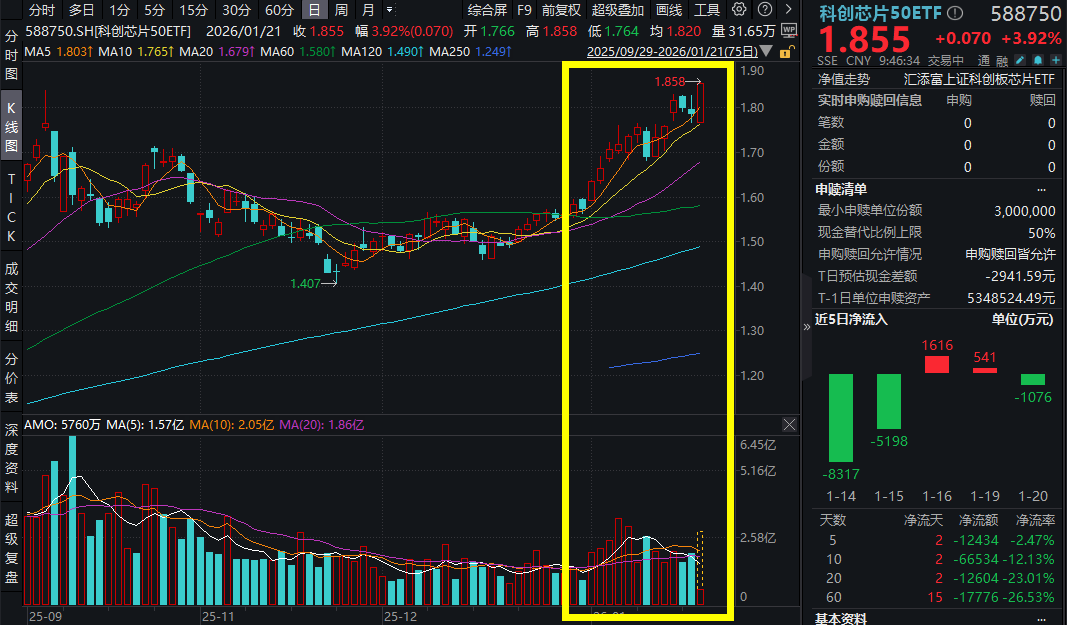Click the 前复权 button
This screenshot has height=625, width=1067.
coord(563,10)
